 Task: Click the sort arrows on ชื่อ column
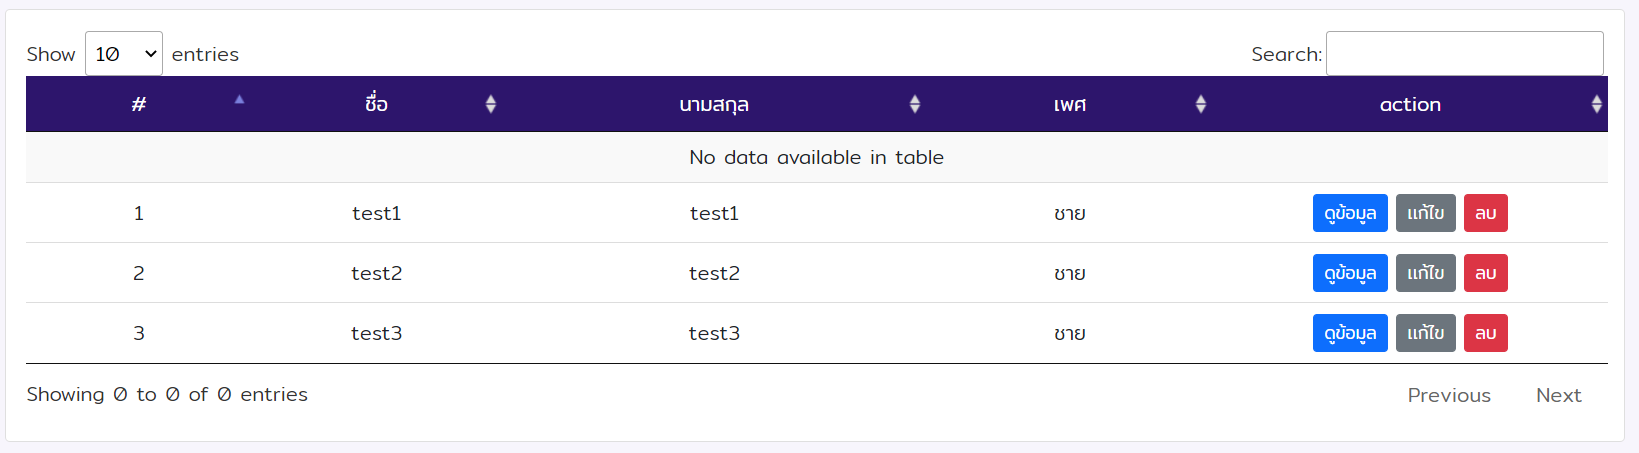point(491,104)
